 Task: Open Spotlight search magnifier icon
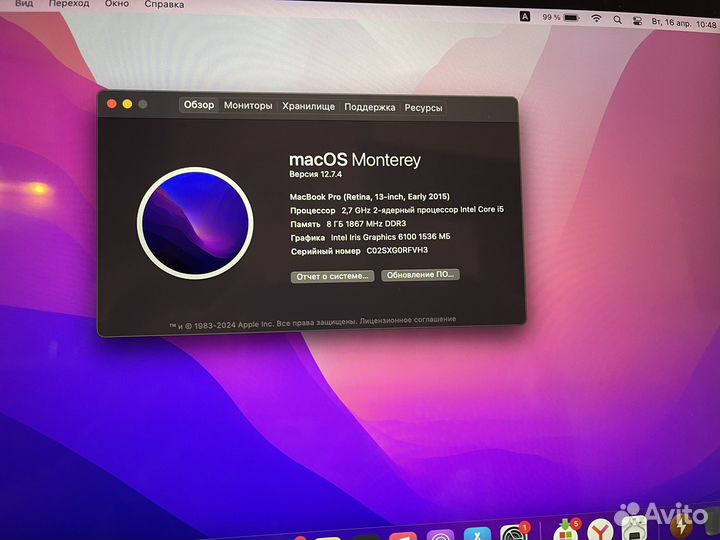[618, 20]
